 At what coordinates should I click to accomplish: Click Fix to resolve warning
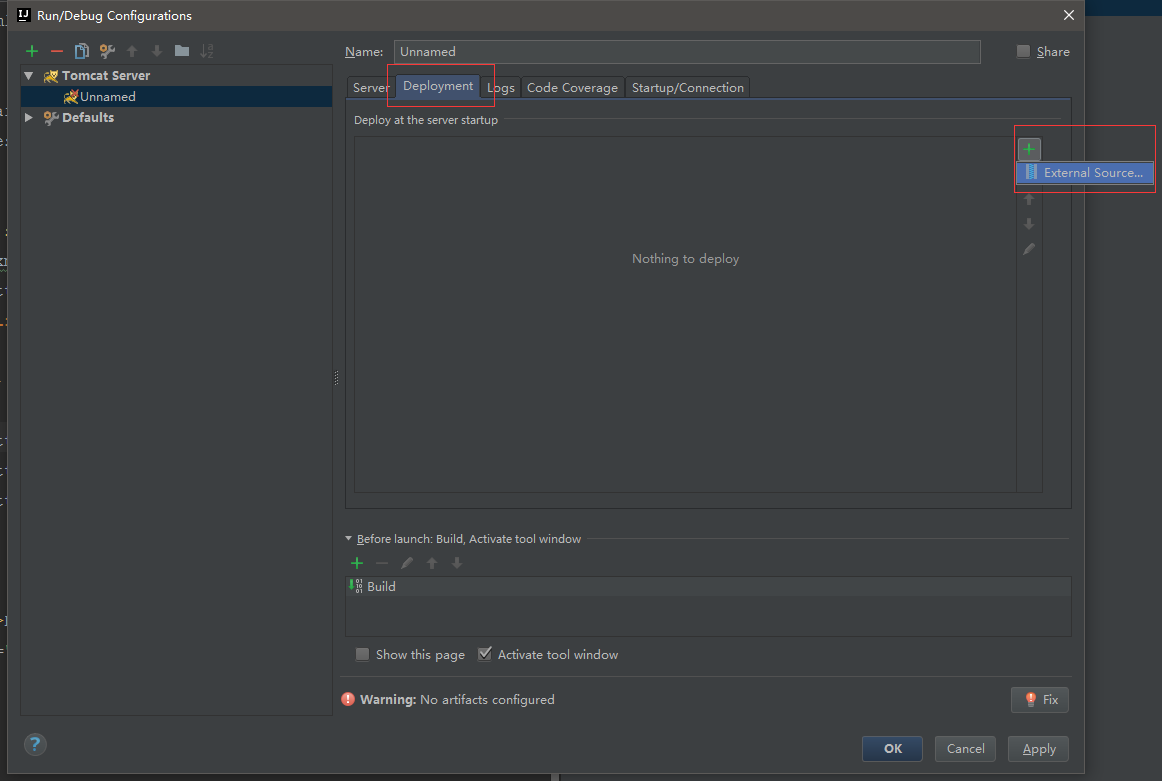tap(1040, 699)
